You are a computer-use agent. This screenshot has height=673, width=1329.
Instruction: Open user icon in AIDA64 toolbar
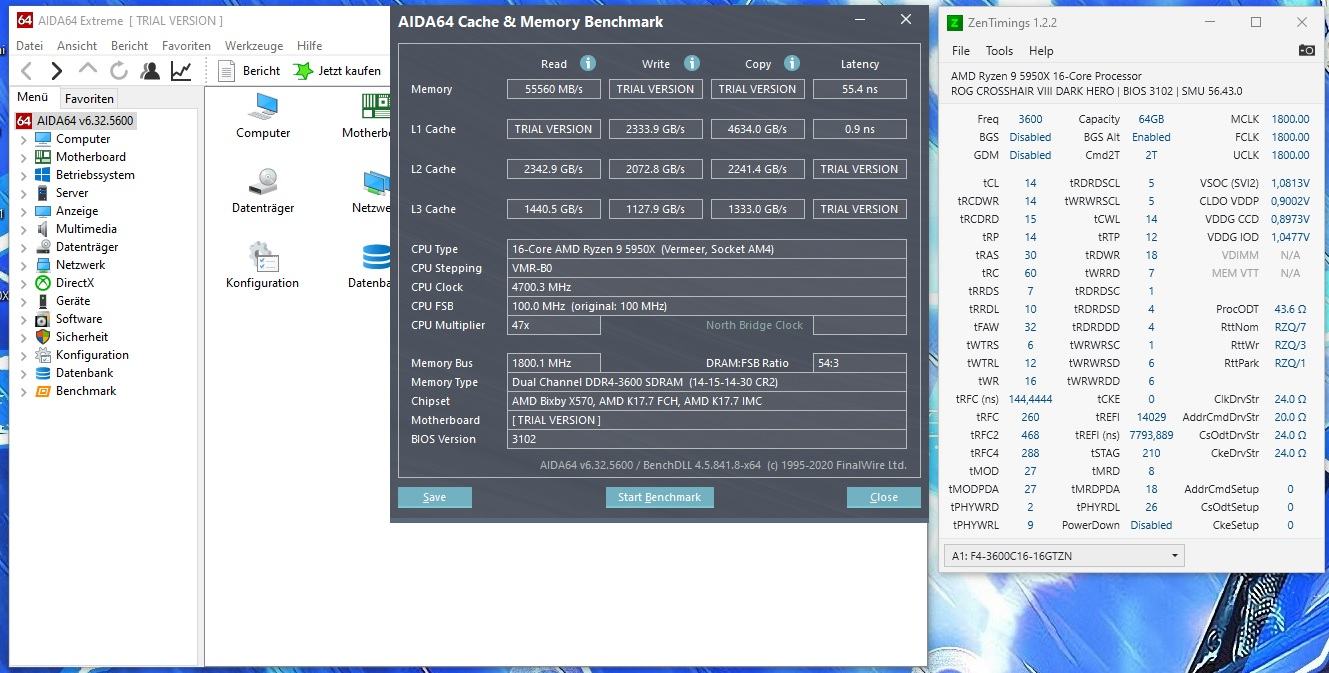[150, 71]
